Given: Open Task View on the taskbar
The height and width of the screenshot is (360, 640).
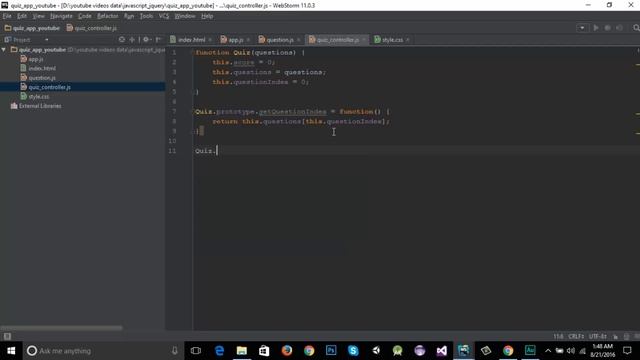Looking at the screenshot, I should [x=196, y=351].
